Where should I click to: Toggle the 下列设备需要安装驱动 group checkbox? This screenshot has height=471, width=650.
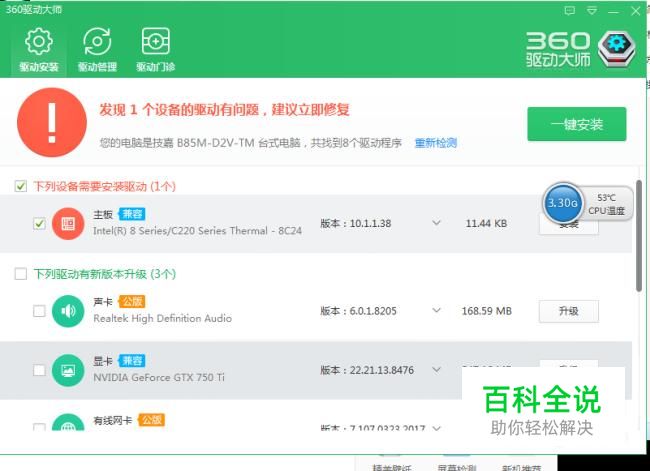pos(20,186)
